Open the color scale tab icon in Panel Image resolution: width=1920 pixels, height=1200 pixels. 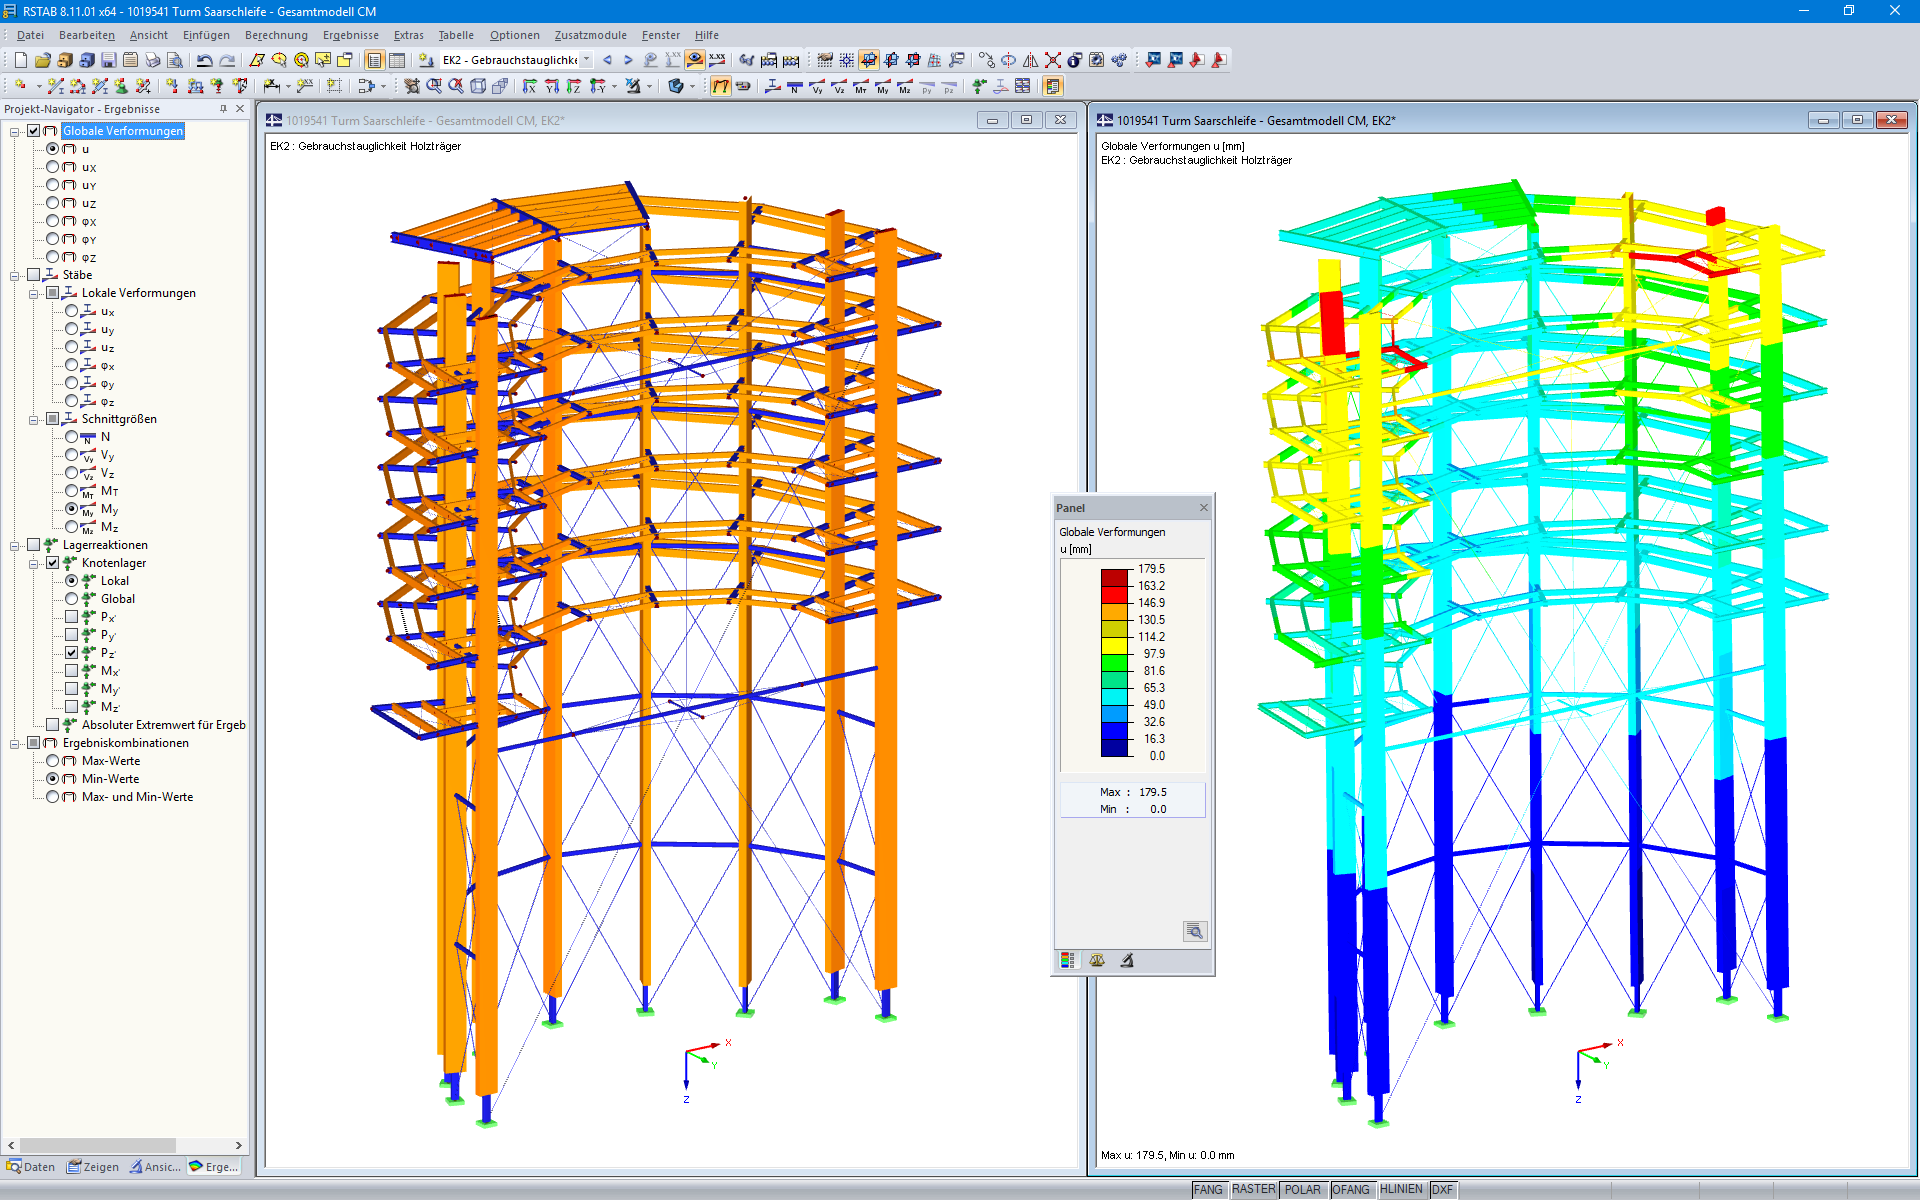click(x=1068, y=960)
